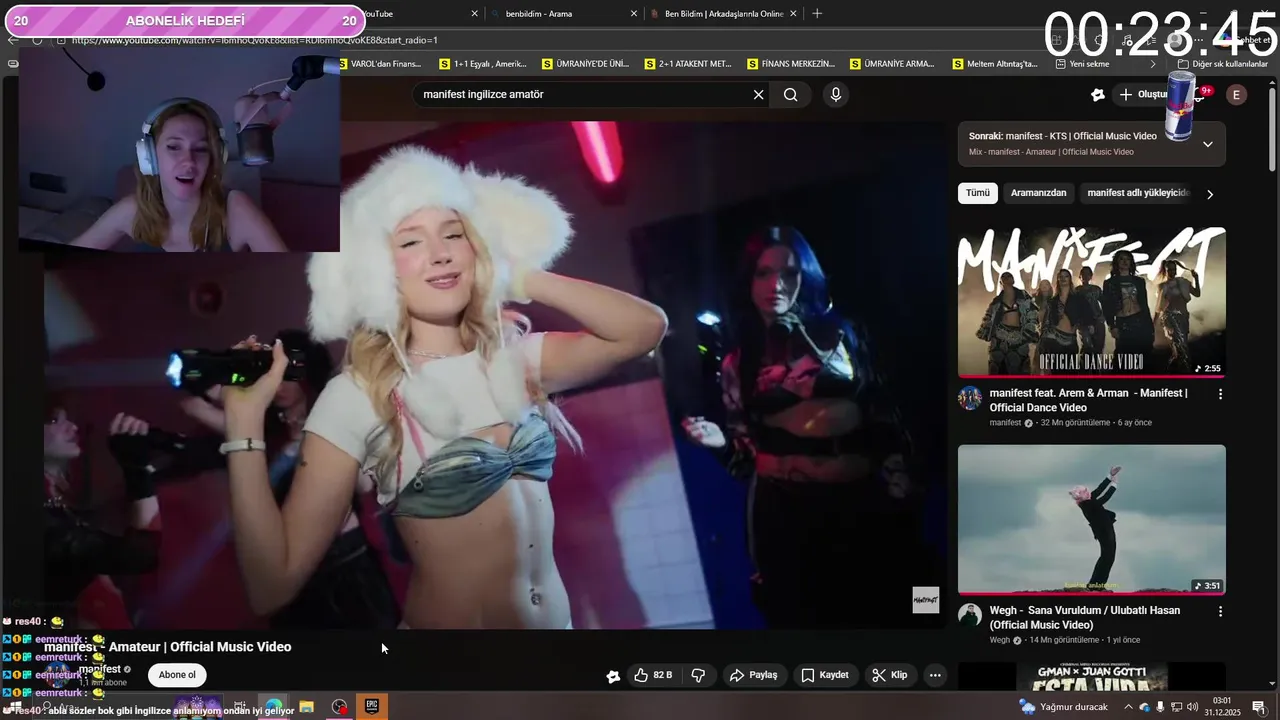Select the Tümü filter chip

click(978, 193)
